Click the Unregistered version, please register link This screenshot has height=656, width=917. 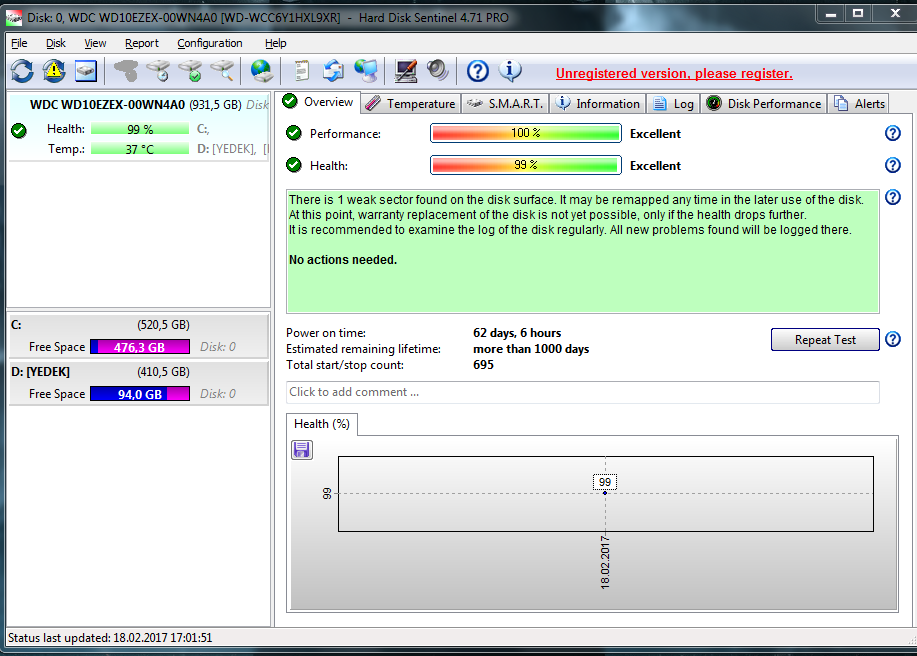point(674,74)
